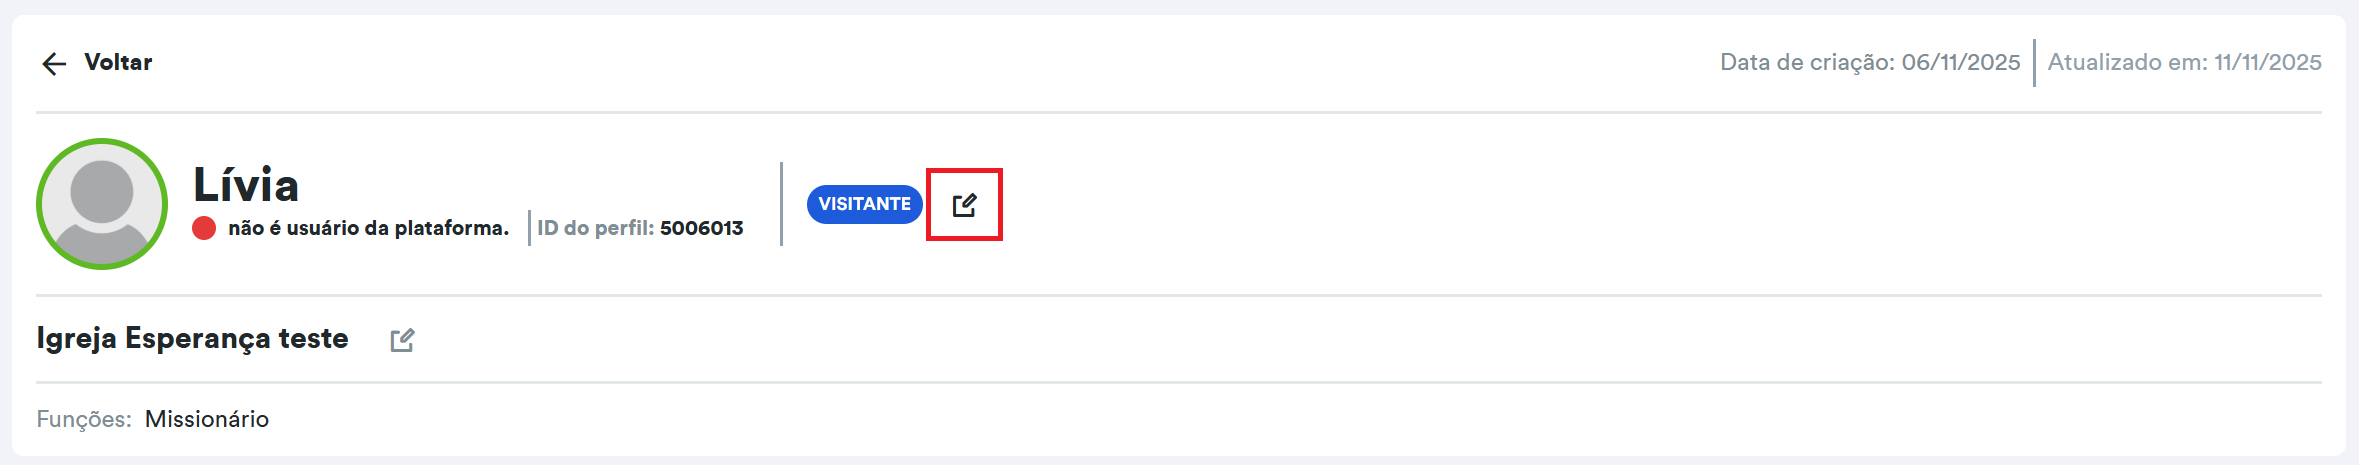
Task: Click the profile name Lívia
Action: click(x=246, y=185)
